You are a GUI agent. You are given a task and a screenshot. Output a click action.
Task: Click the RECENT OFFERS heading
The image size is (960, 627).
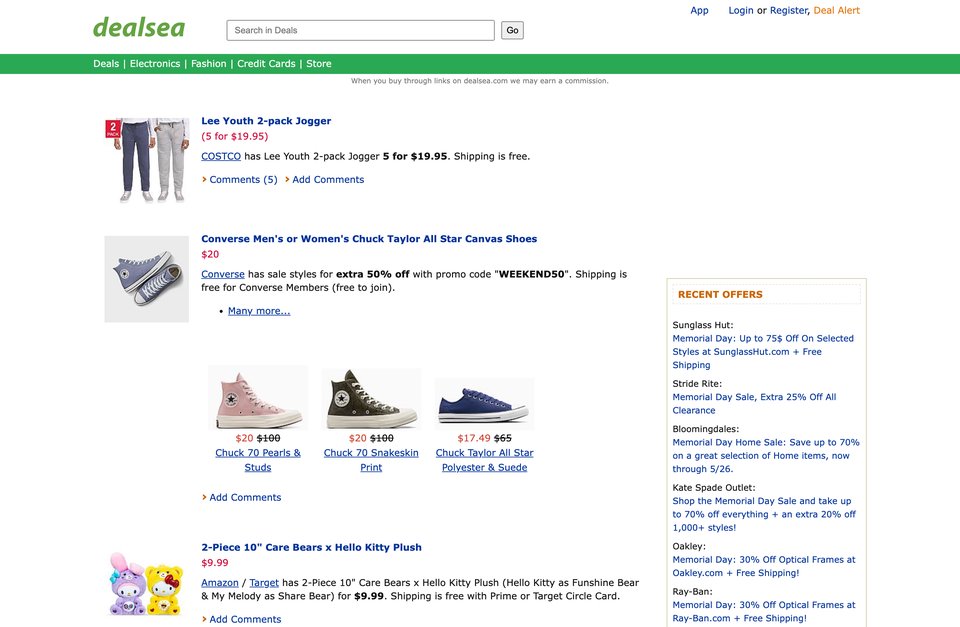point(720,295)
